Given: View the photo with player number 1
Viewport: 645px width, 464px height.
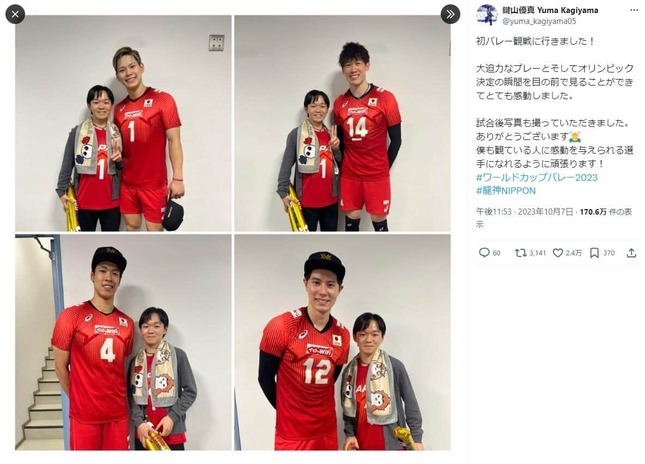Looking at the screenshot, I should [x=123, y=123].
